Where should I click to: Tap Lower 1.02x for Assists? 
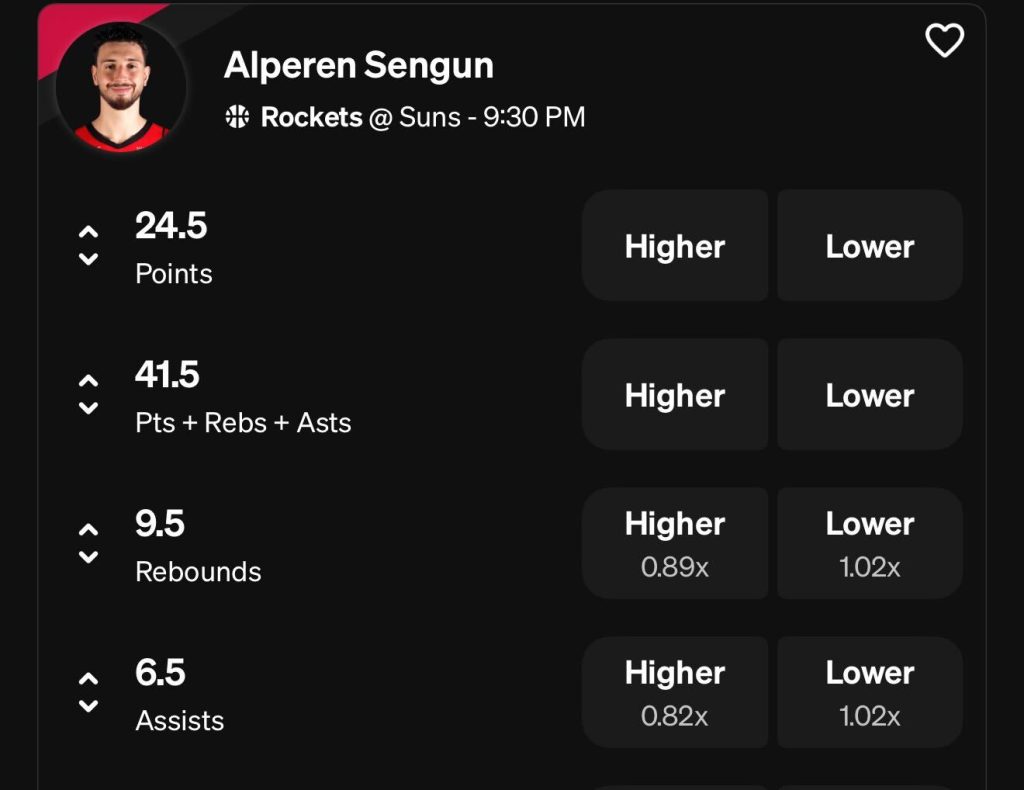(x=869, y=692)
